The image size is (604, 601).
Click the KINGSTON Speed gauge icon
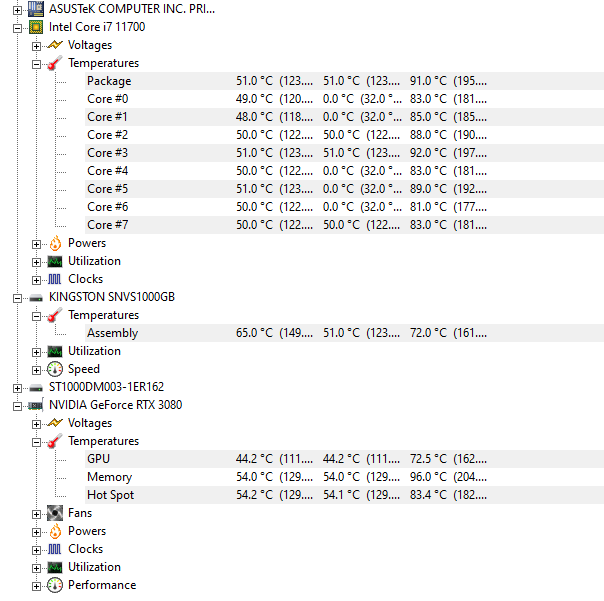55,369
